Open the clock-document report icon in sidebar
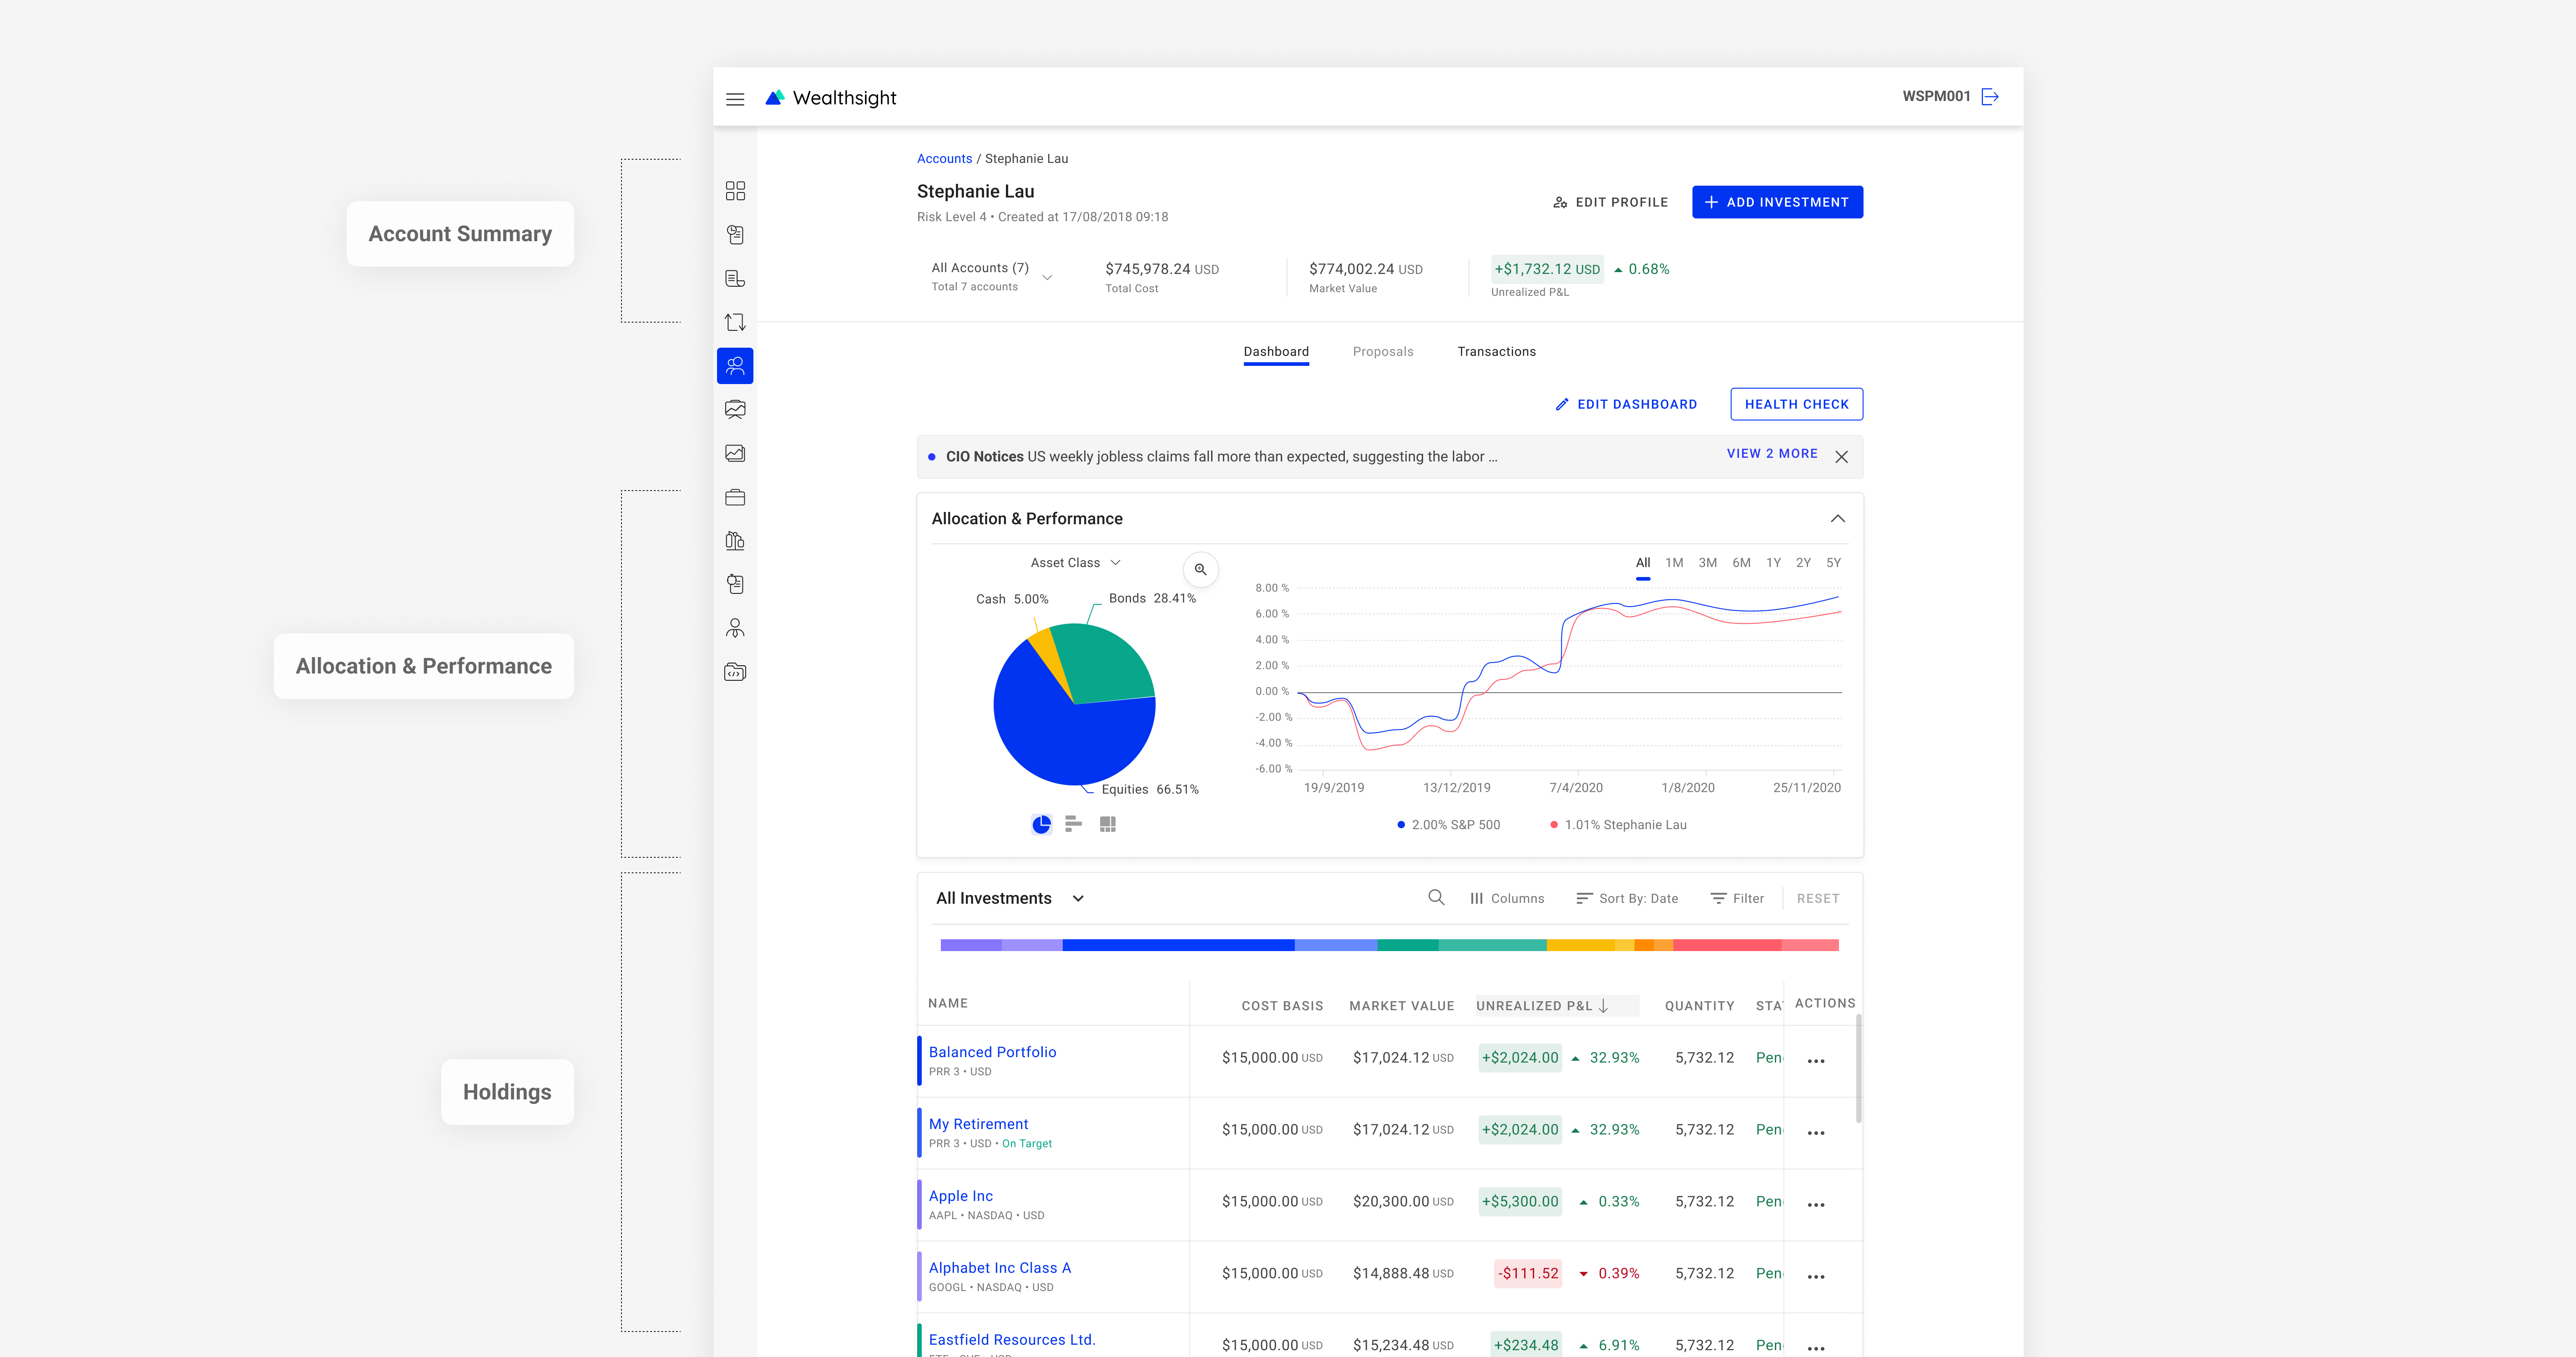2576x1357 pixels. coord(735,235)
